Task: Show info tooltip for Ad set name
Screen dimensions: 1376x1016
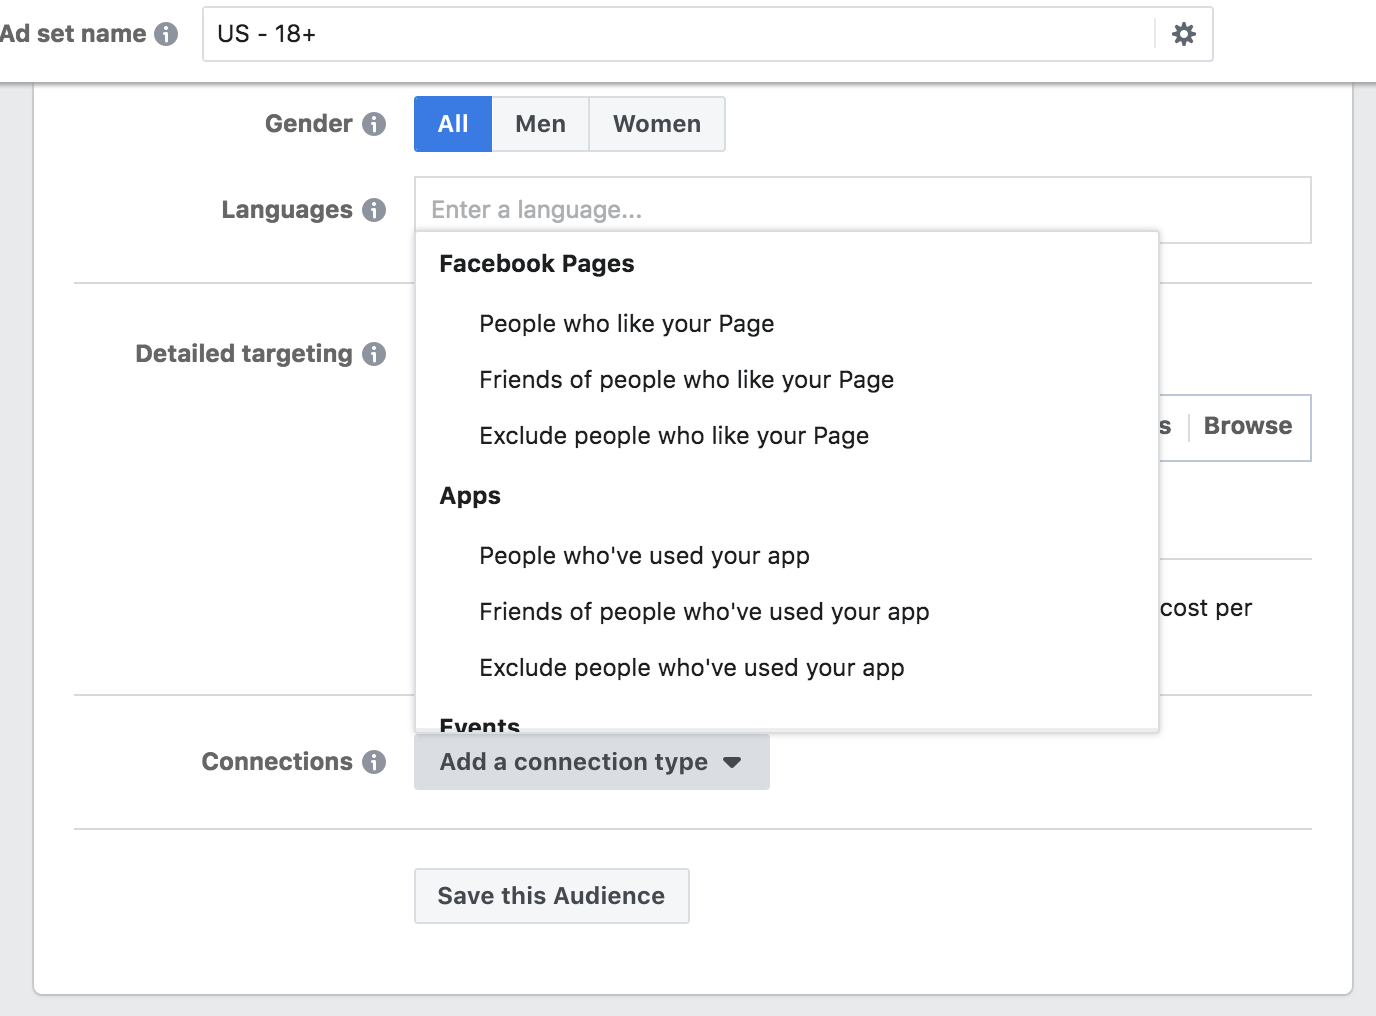Action: [166, 34]
